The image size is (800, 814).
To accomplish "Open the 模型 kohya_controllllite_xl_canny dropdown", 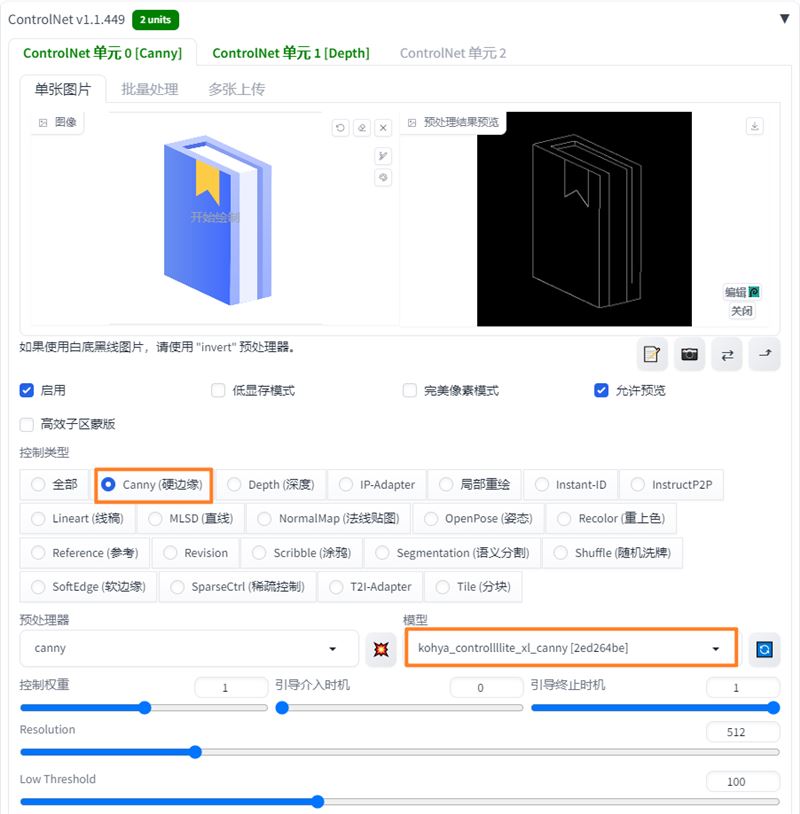I will click(571, 648).
